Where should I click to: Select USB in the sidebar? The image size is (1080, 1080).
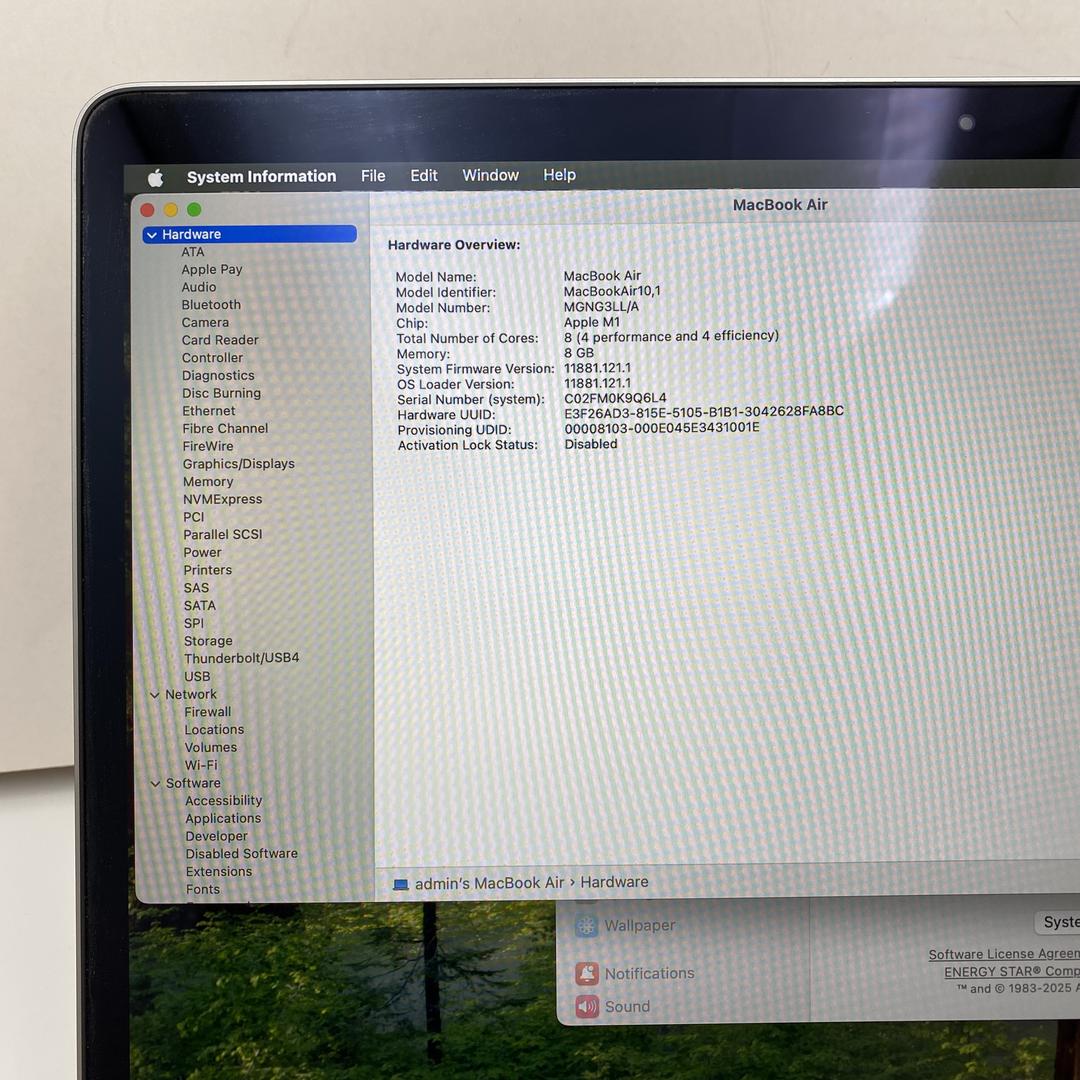click(197, 677)
